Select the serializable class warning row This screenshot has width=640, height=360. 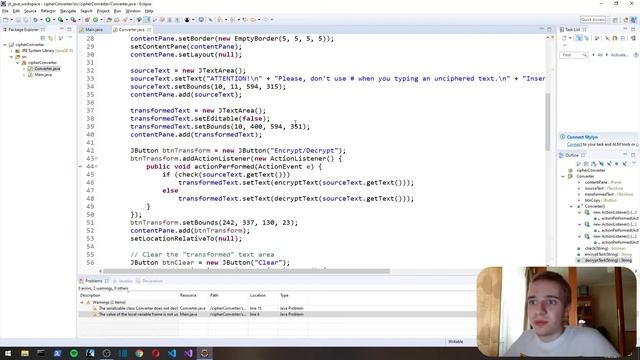click(x=277, y=308)
